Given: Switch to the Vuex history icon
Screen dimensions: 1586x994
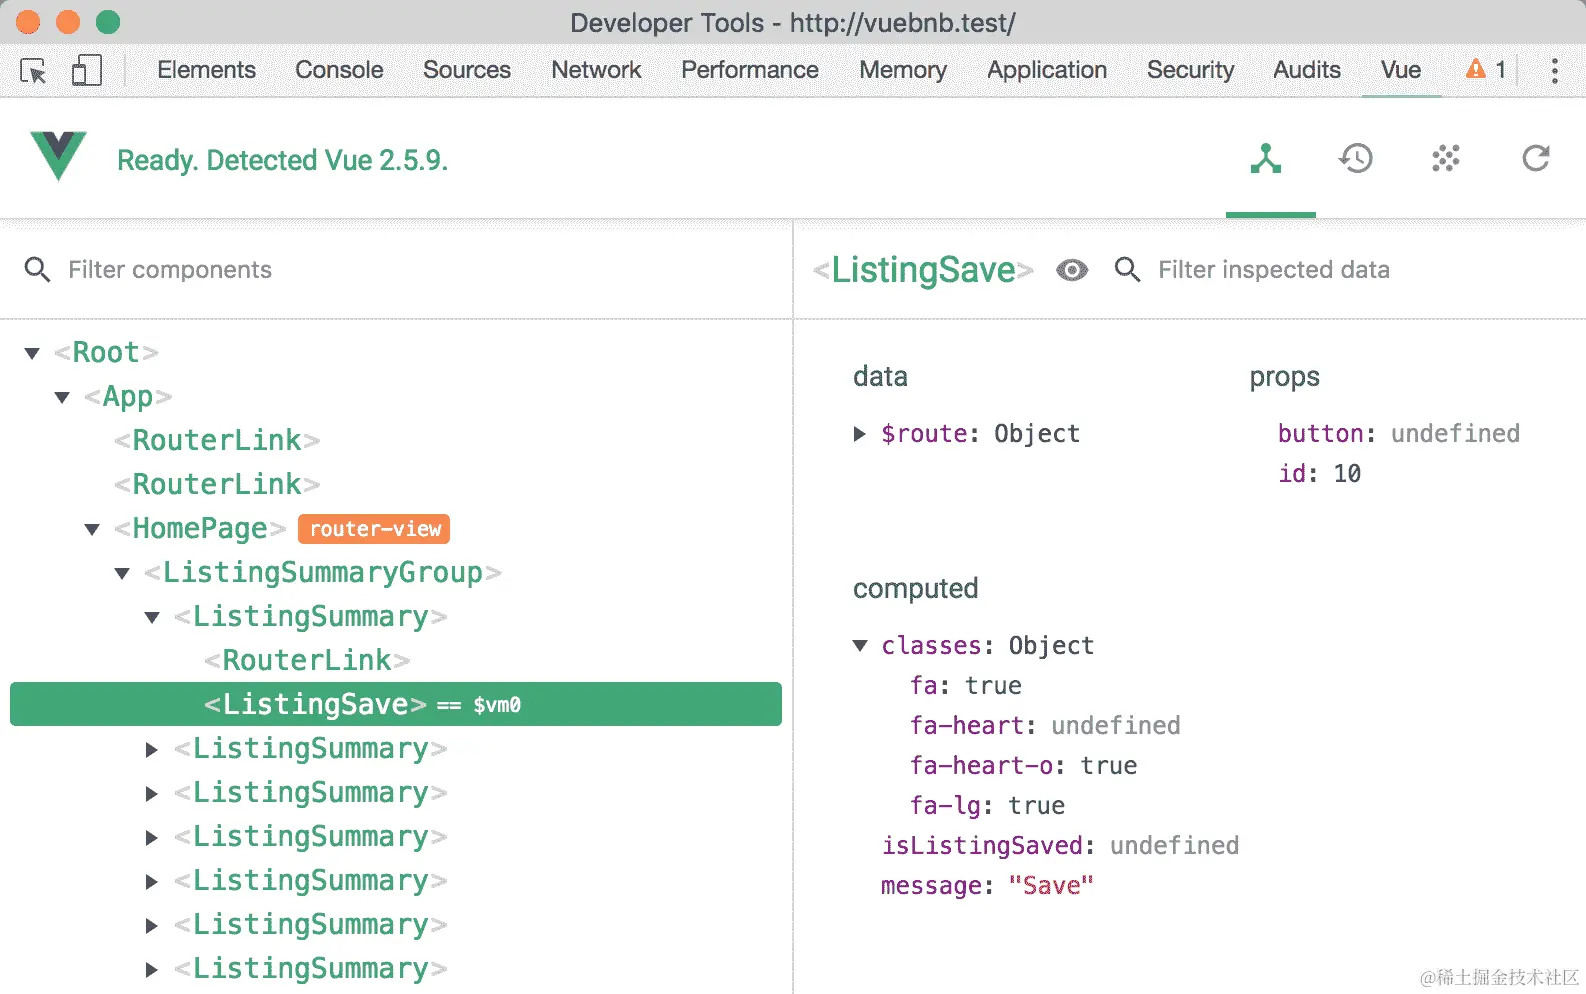Looking at the screenshot, I should click(1356, 158).
